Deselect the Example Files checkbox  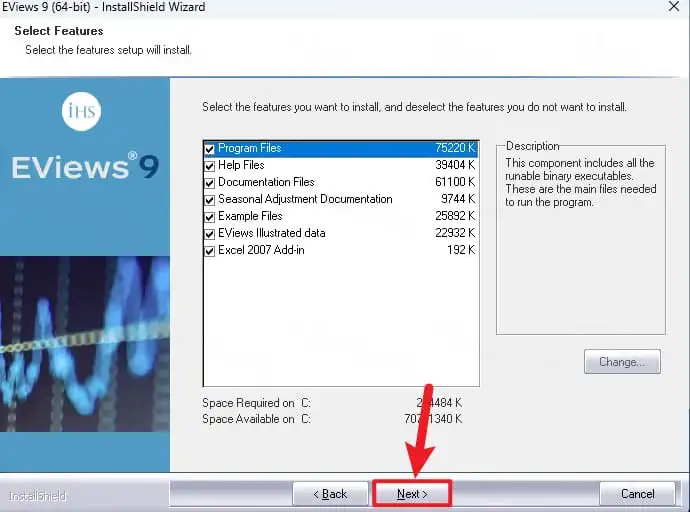tap(209, 217)
